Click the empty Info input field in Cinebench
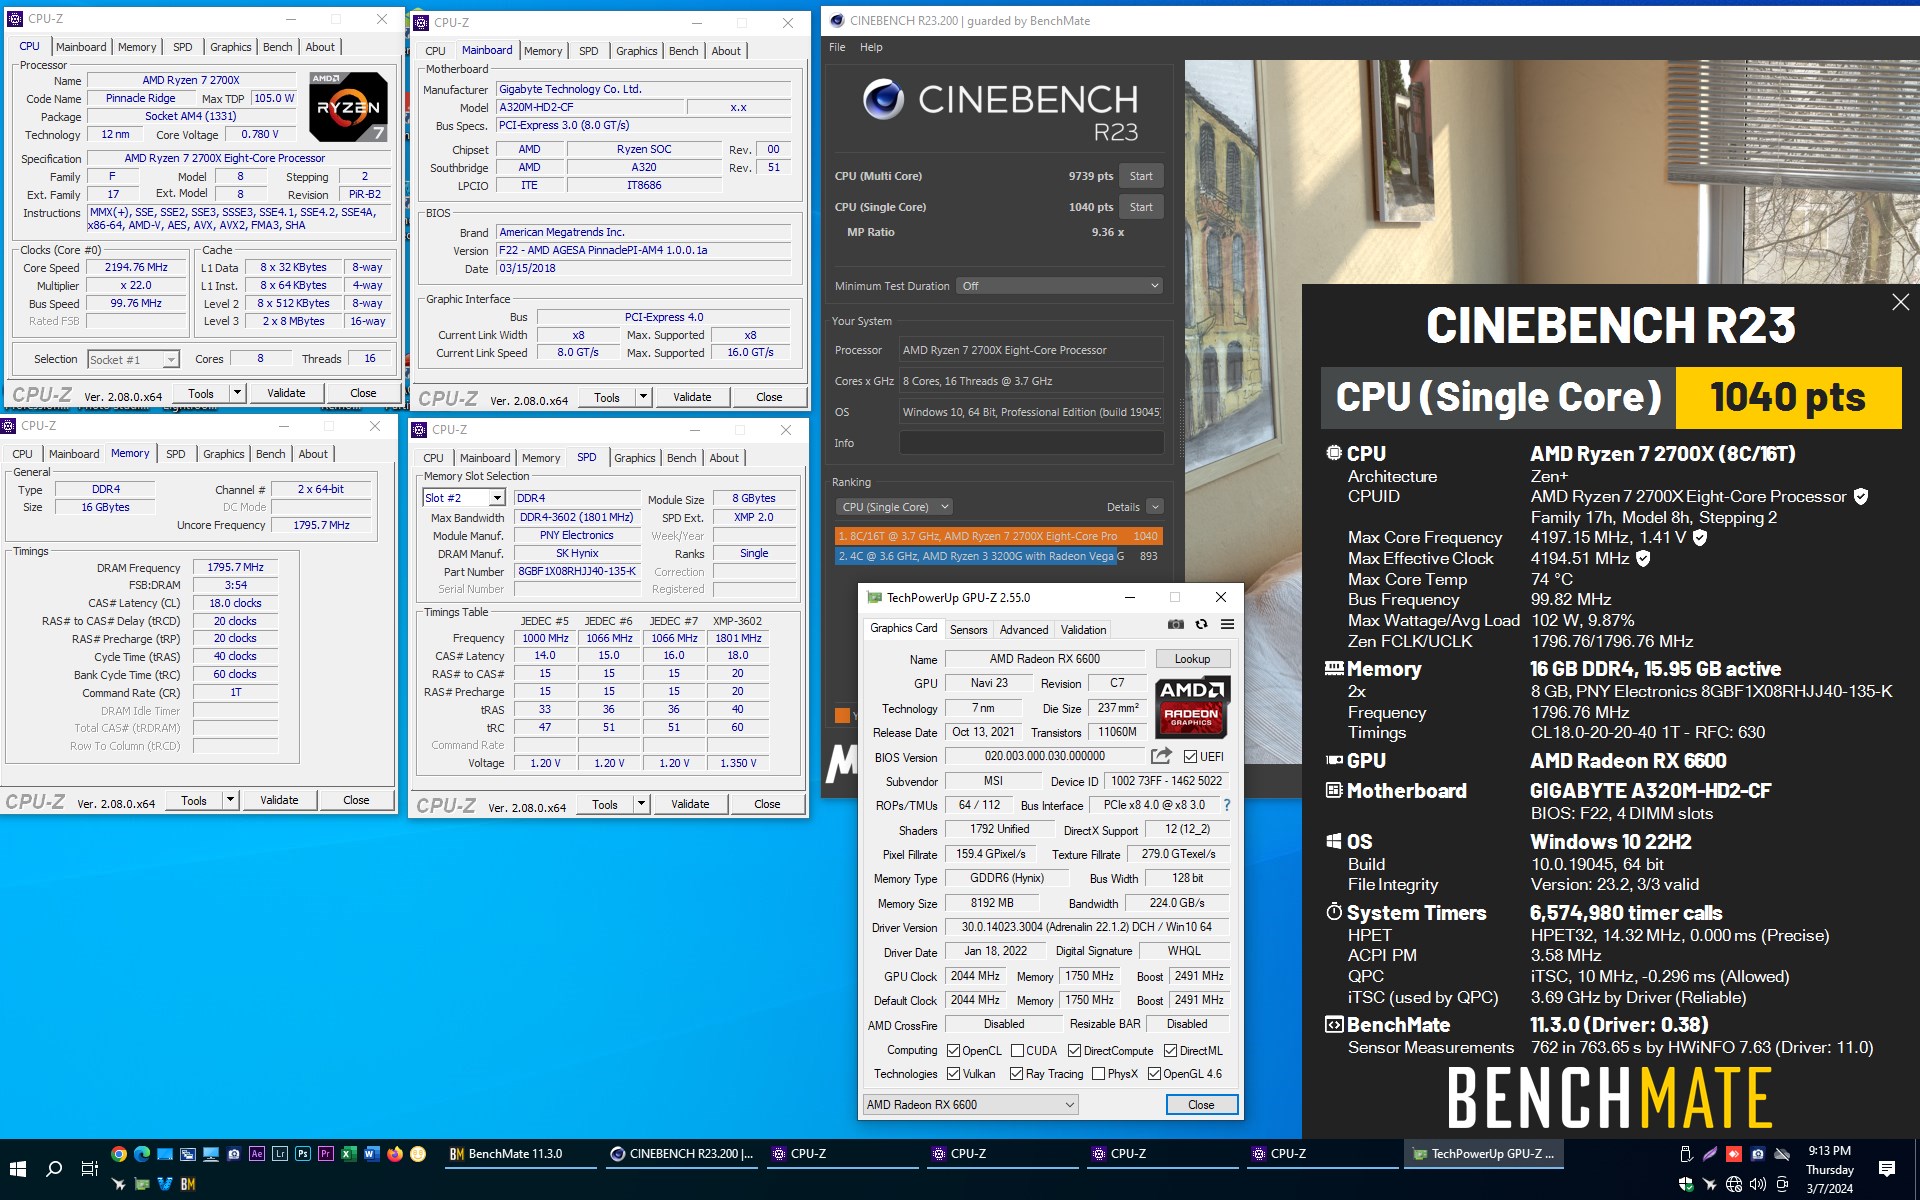 [x=1031, y=443]
